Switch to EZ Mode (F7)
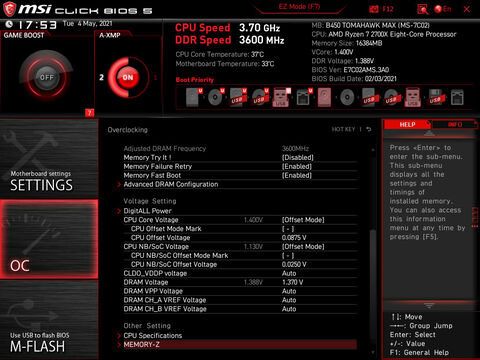 (x=299, y=6)
